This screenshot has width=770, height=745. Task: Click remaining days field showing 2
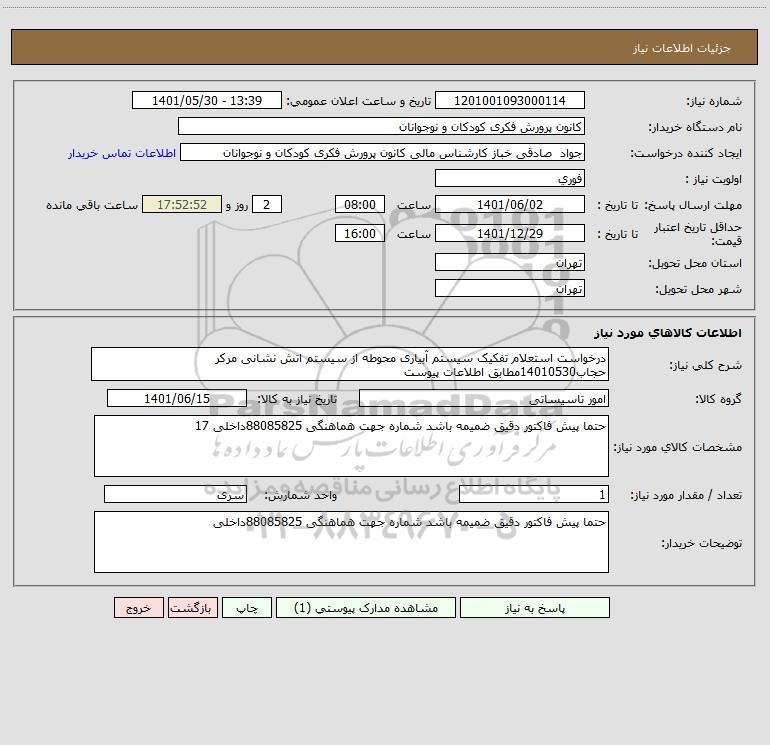(267, 204)
